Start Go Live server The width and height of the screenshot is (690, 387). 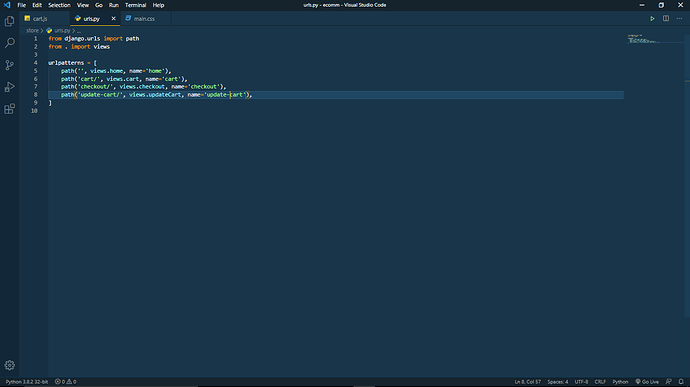tap(647, 382)
